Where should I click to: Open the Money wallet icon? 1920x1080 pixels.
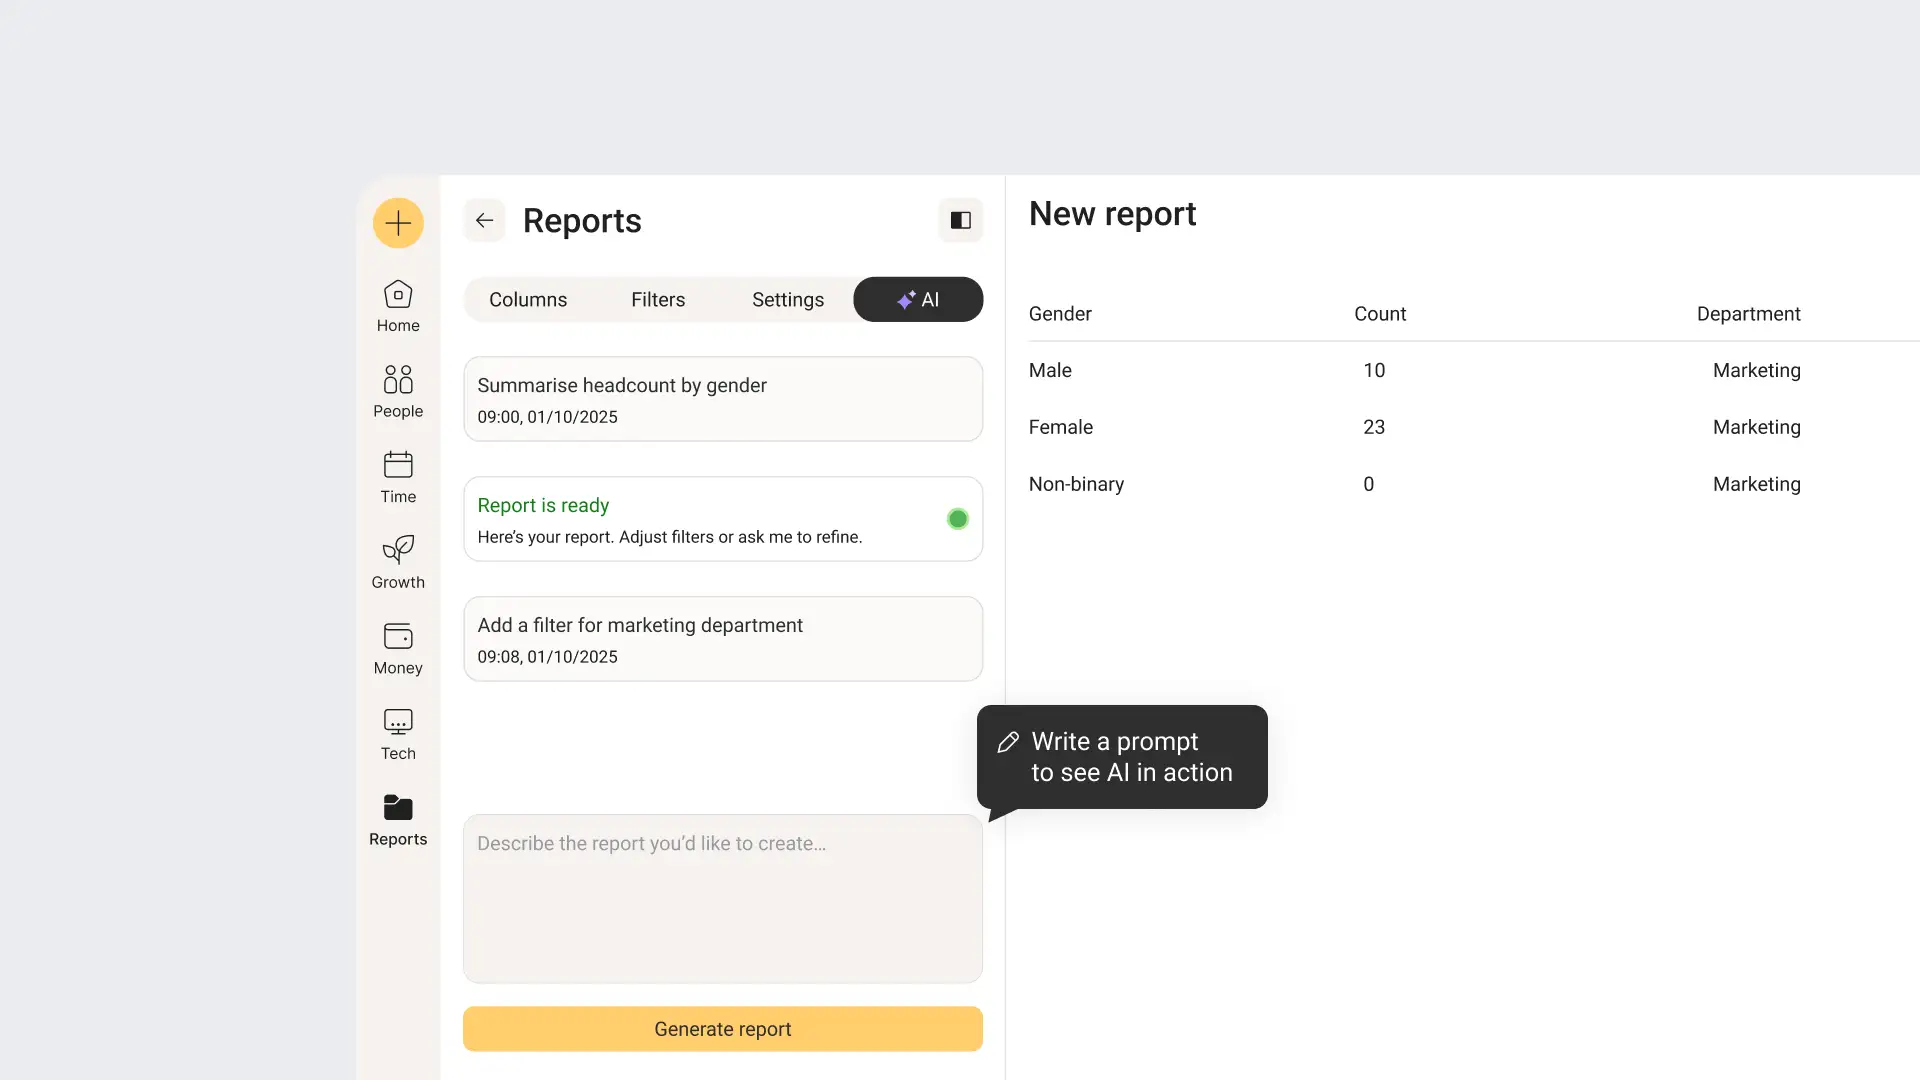coord(398,636)
